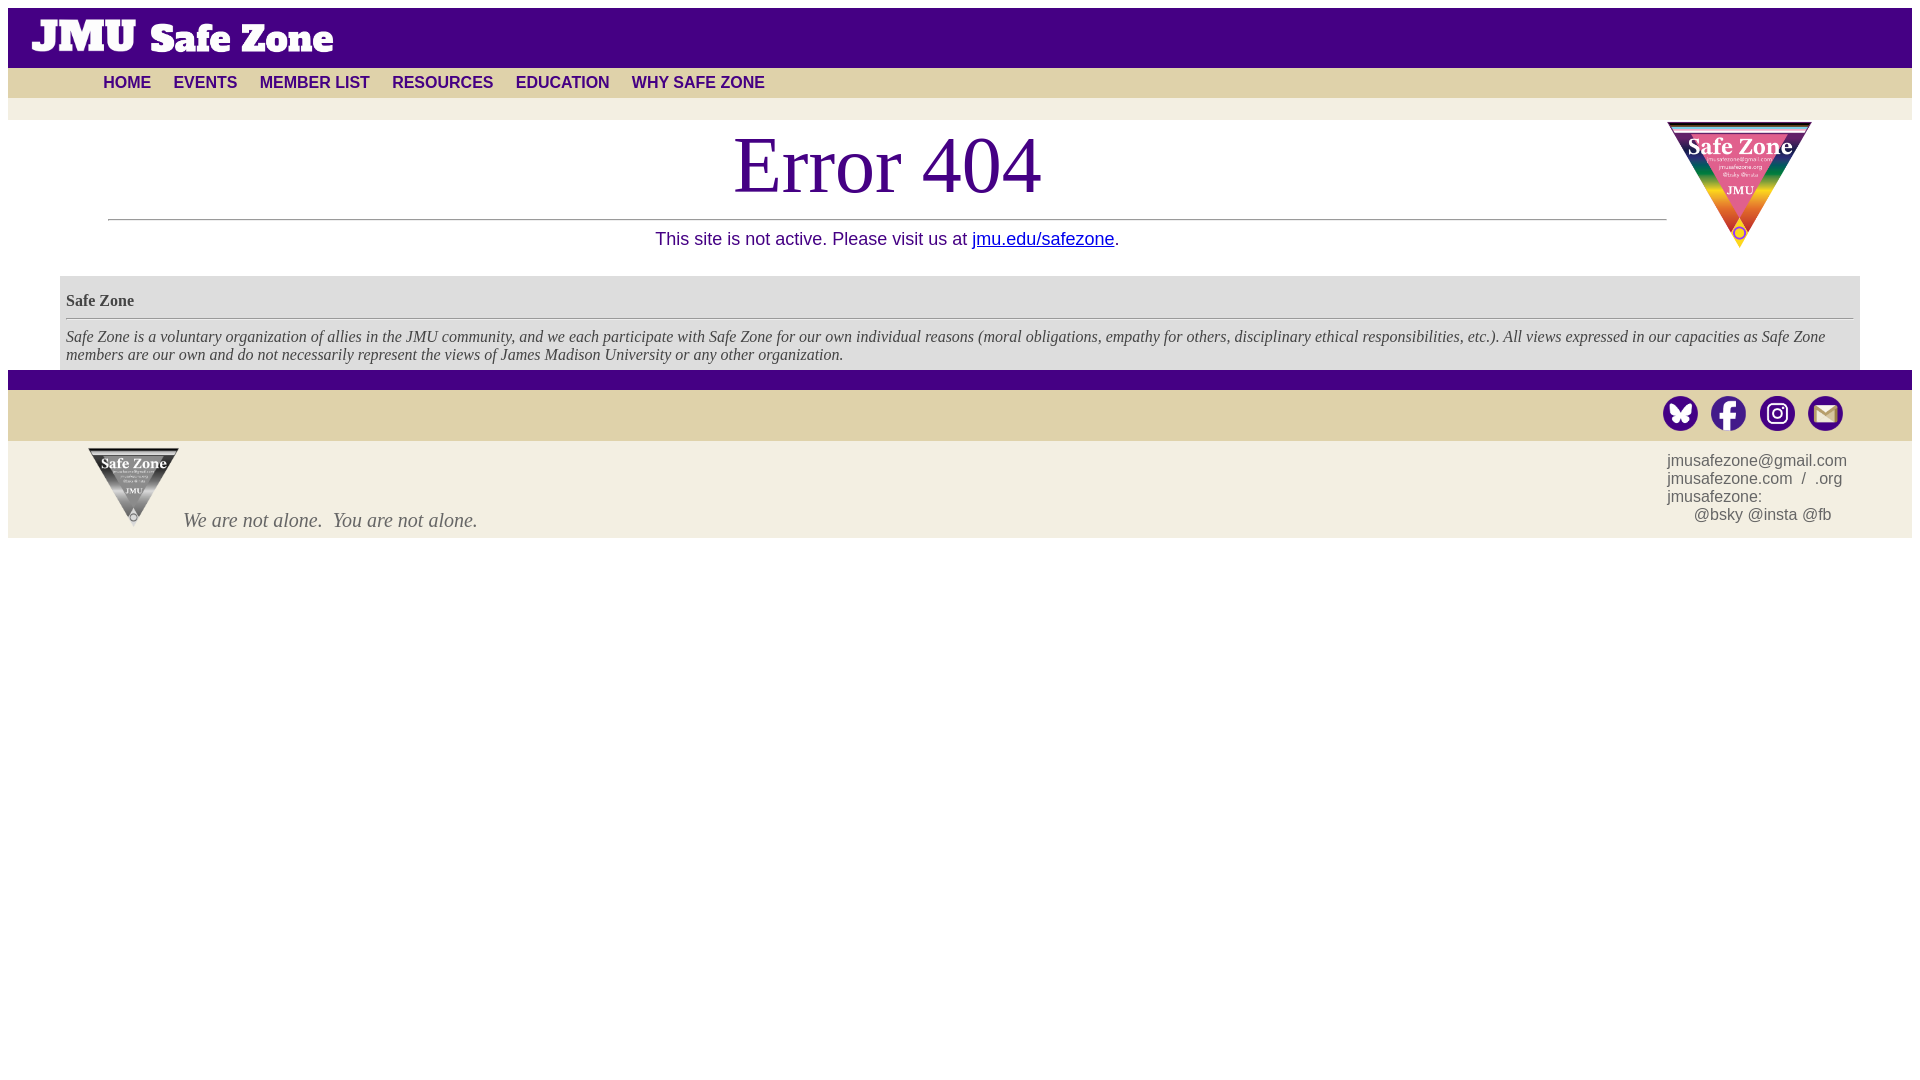
Task: Open the Facebook social icon
Action: pos(1728,414)
